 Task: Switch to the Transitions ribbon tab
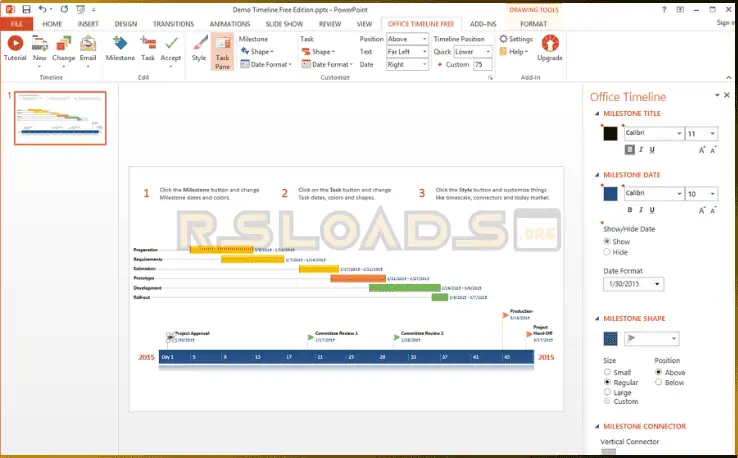click(x=174, y=22)
